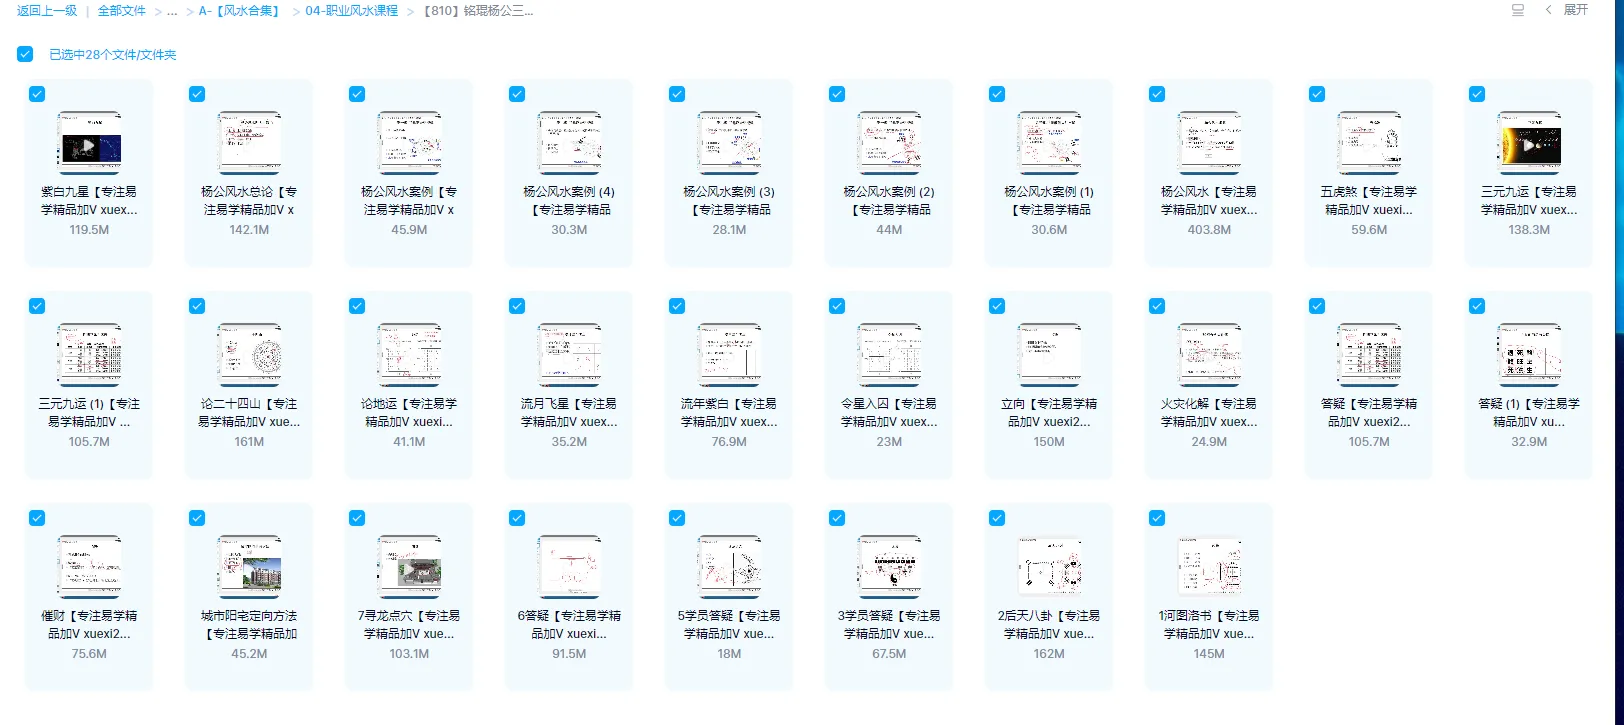This screenshot has height=725, width=1624.
Task: Uncheck the 答疑 (1) file checkbox
Action: 1477,306
